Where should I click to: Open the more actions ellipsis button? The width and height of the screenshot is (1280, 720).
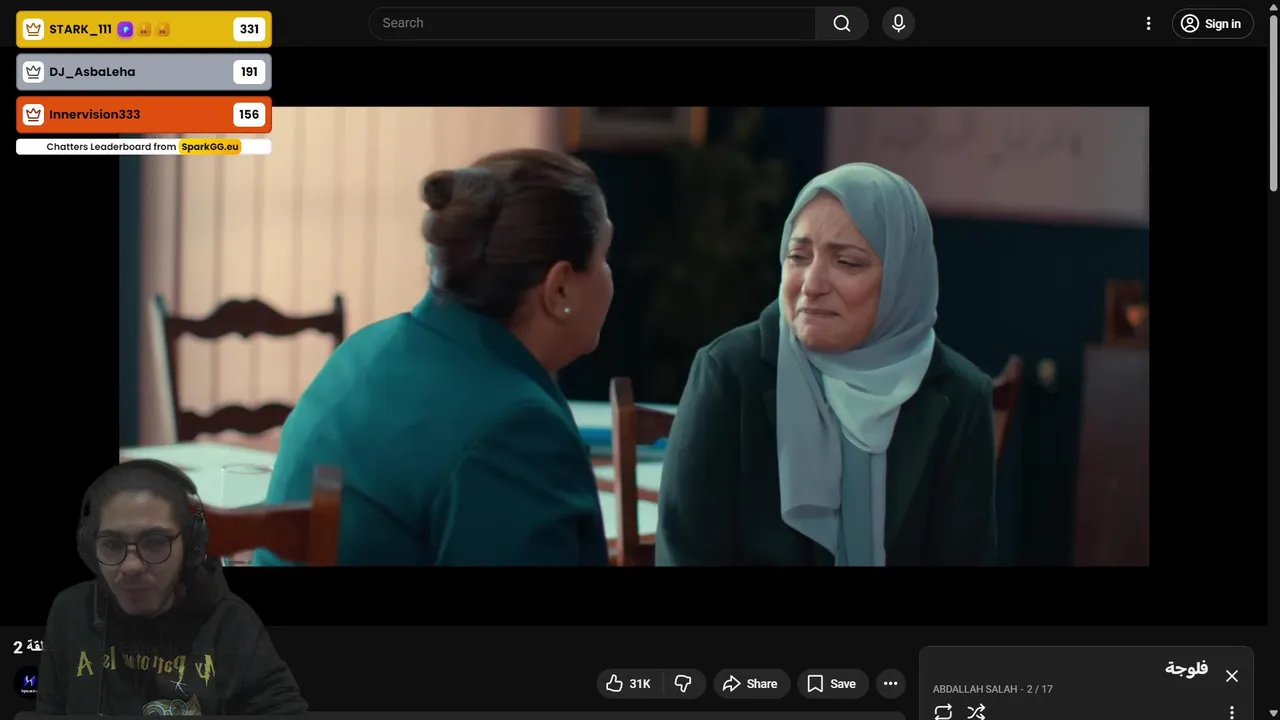tap(890, 684)
